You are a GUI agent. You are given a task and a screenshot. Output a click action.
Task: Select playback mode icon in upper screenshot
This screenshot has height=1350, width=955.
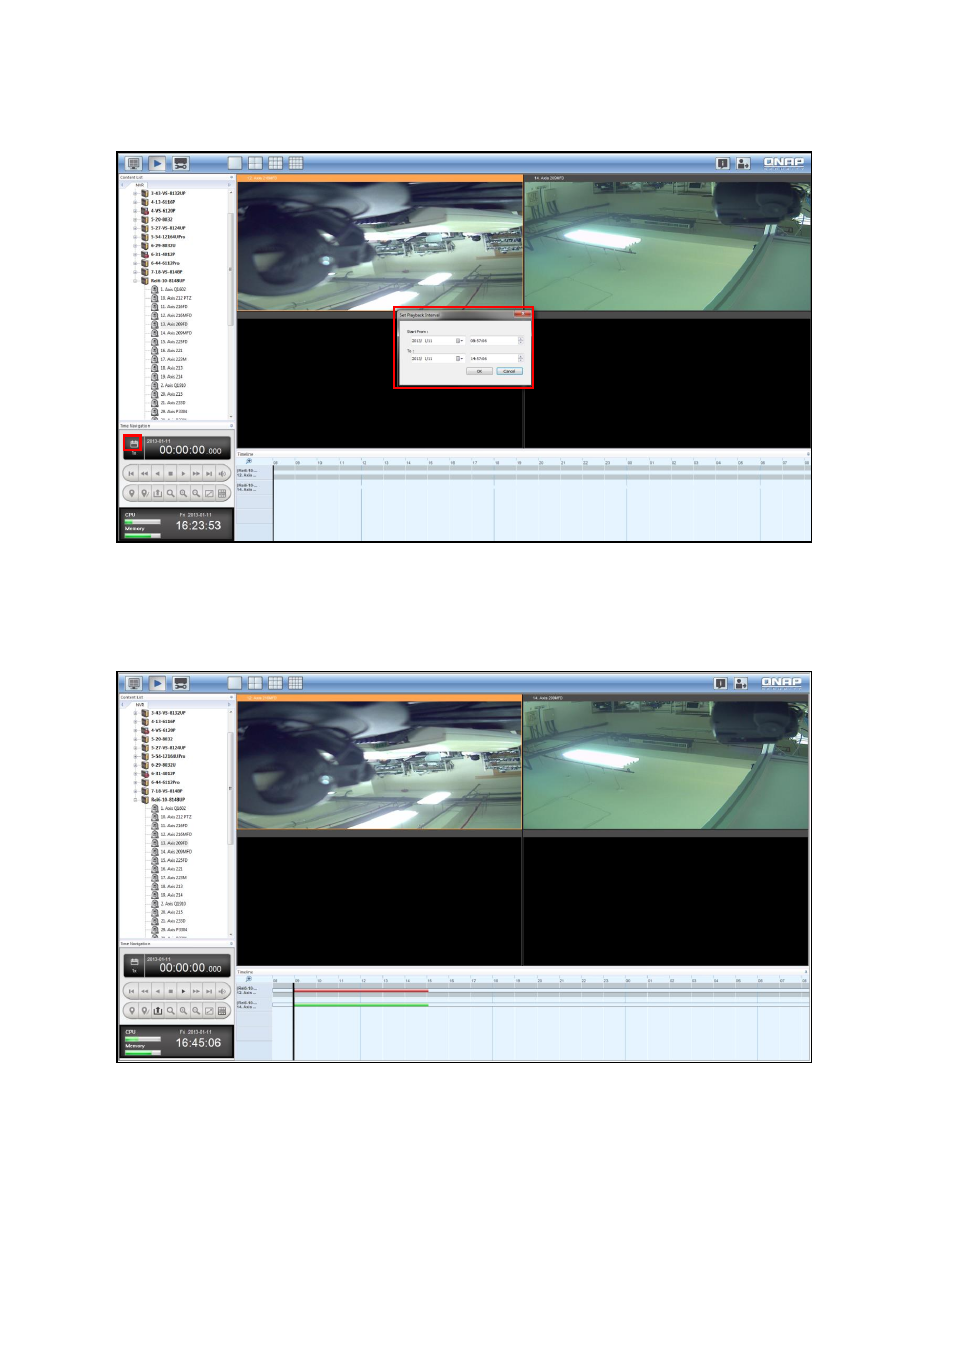157,163
